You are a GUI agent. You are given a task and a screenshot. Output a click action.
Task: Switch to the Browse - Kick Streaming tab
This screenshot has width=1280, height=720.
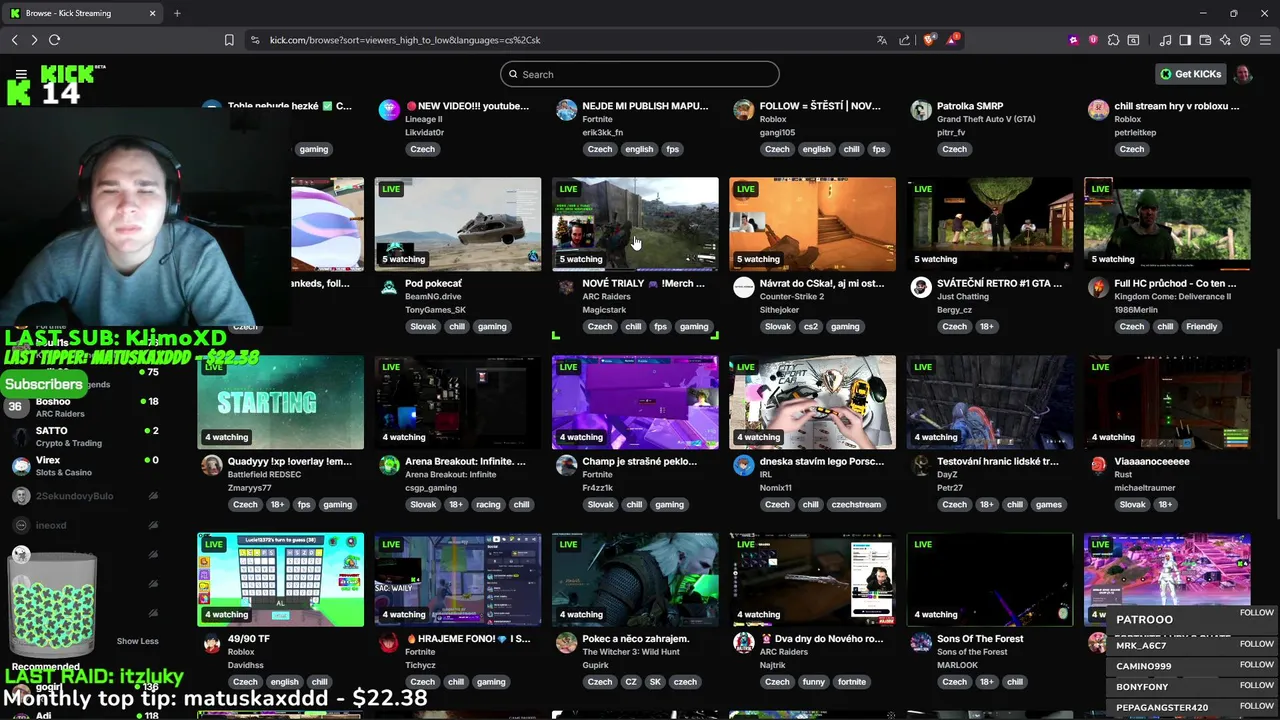(x=82, y=13)
